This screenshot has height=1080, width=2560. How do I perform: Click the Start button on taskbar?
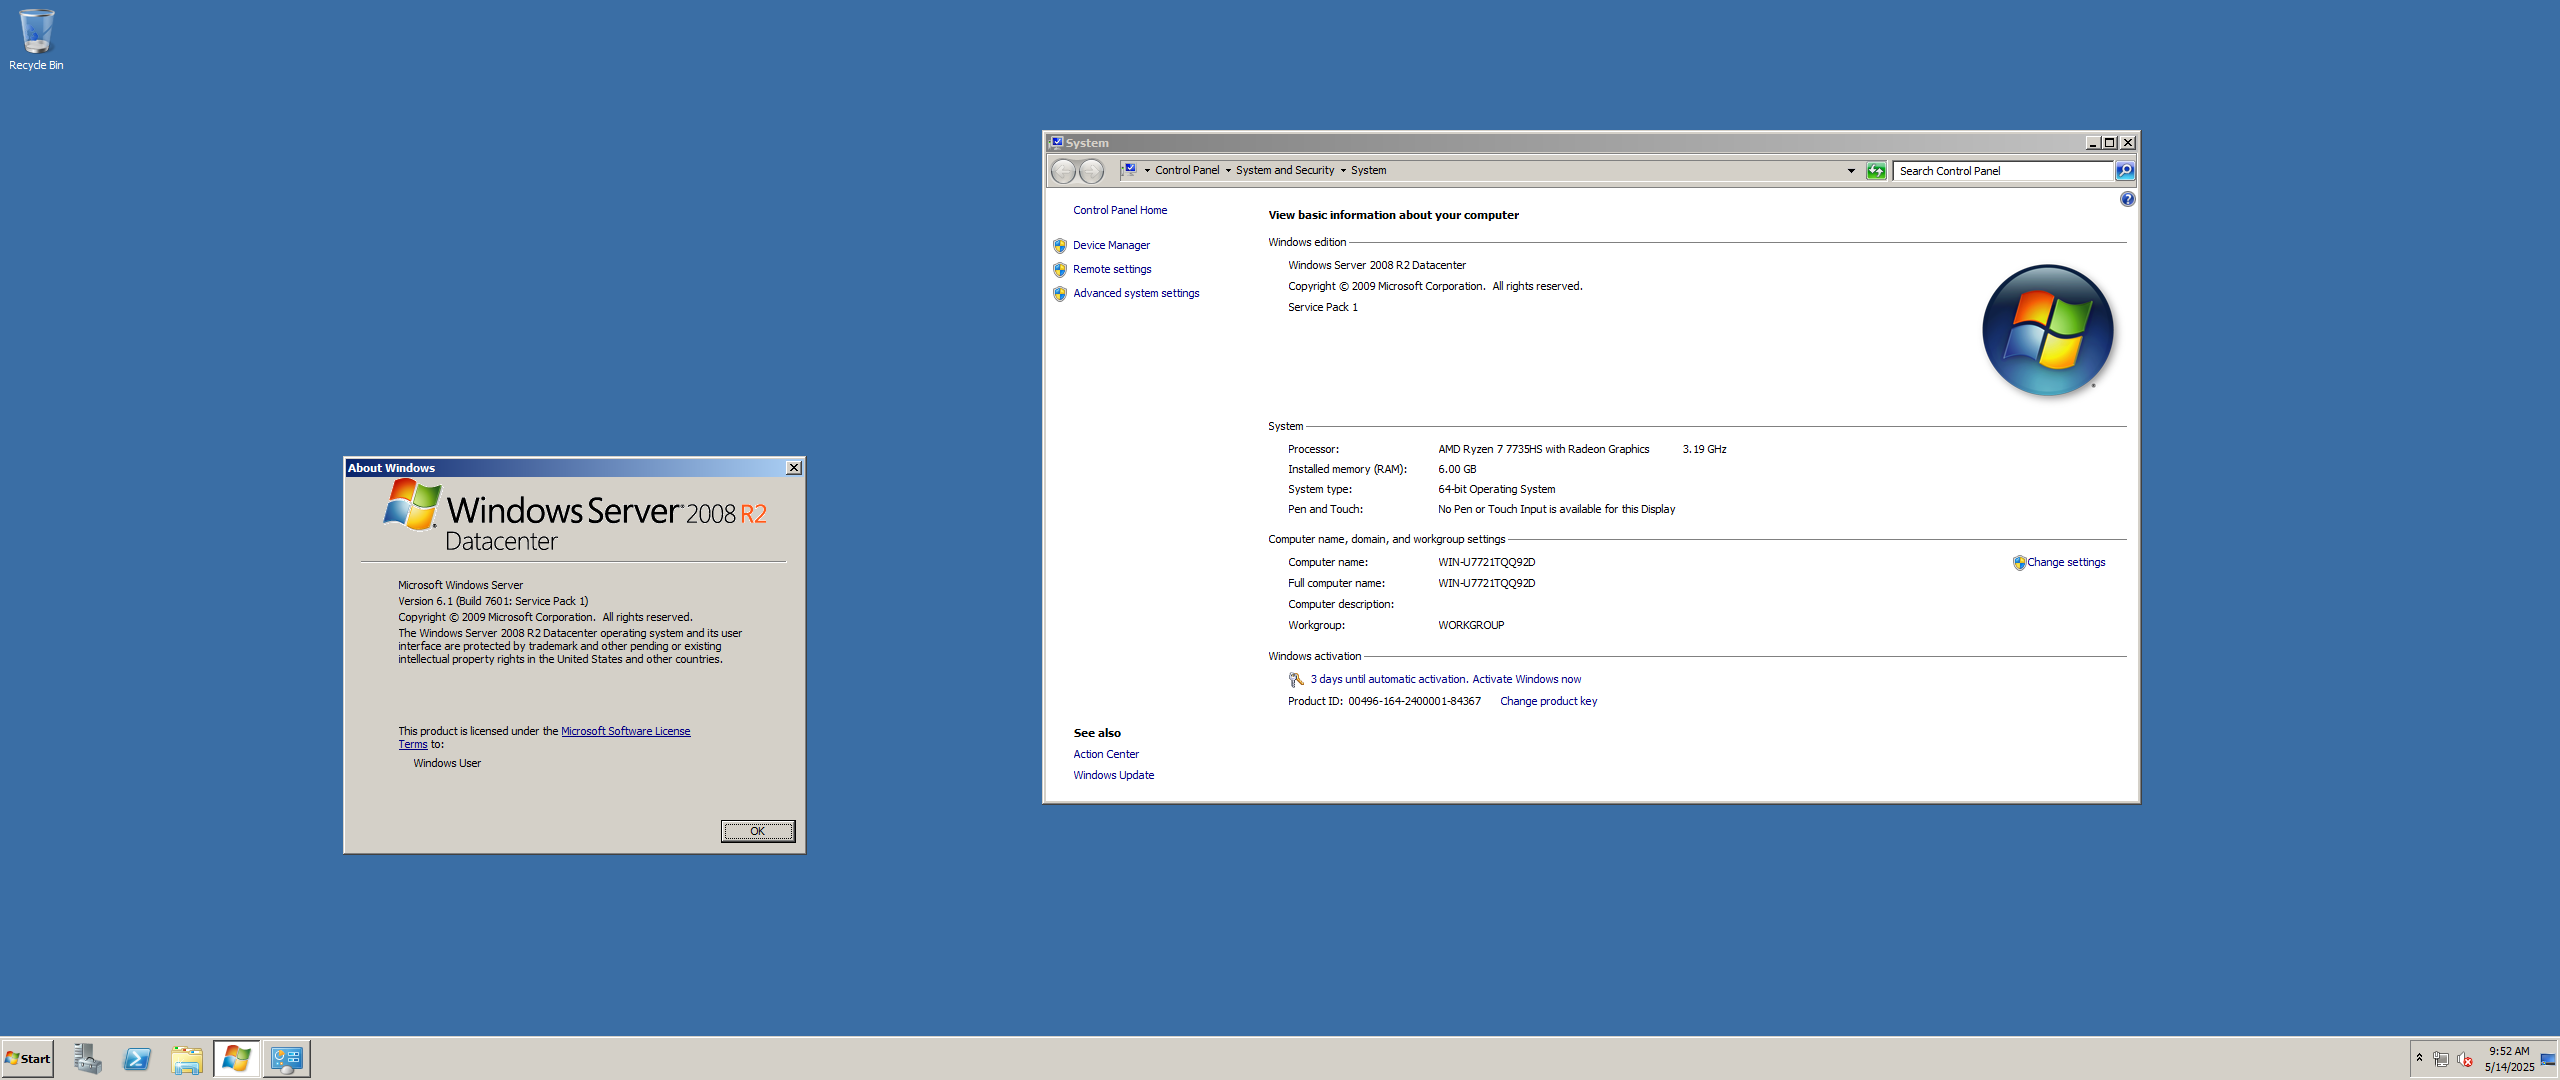pos(28,1059)
